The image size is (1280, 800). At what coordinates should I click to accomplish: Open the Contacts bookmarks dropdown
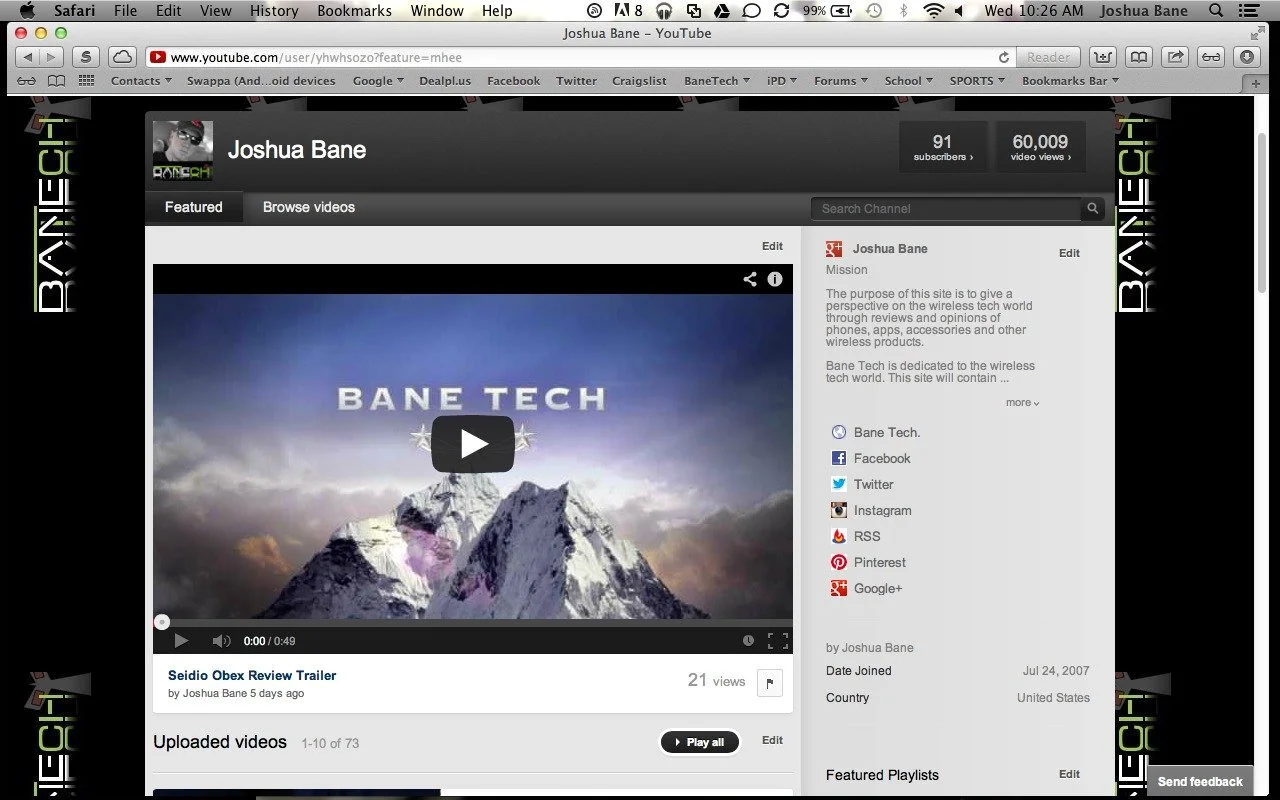pos(141,81)
